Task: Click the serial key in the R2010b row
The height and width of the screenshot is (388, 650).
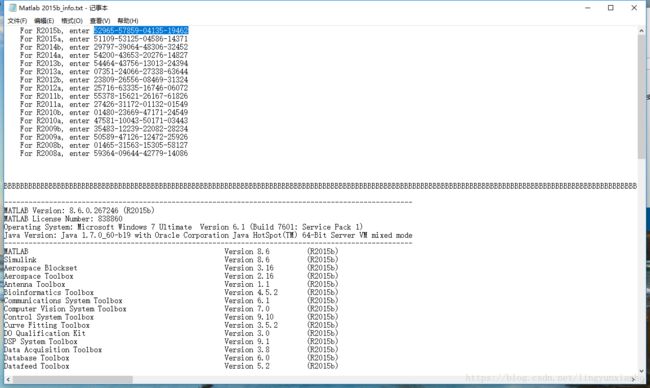Action: coord(141,112)
